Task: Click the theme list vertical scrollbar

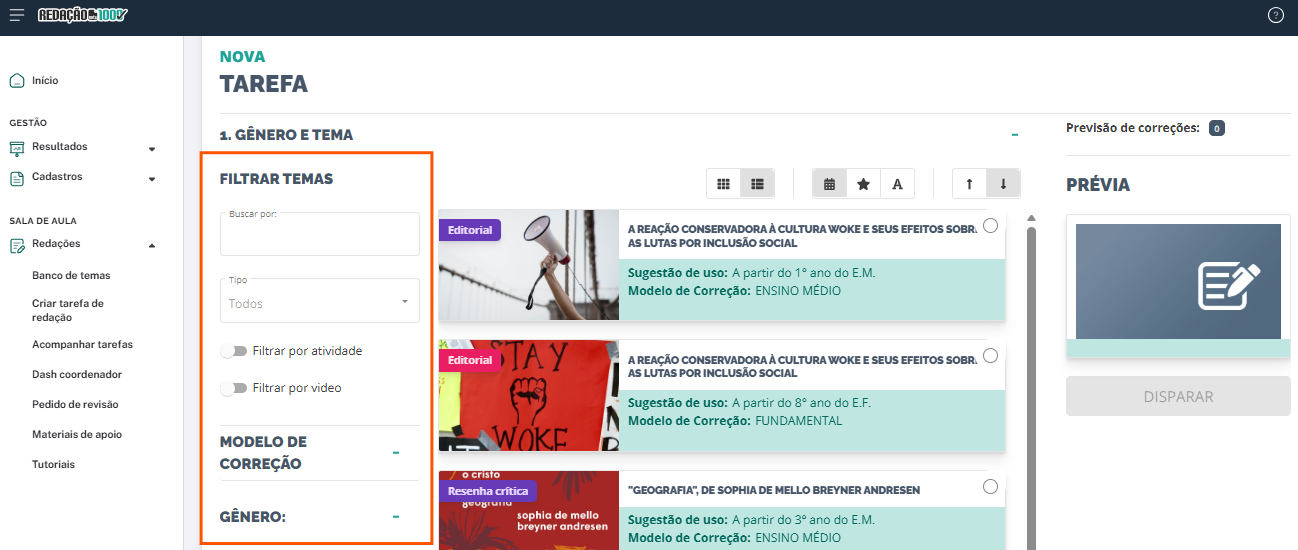Action: 1031,385
